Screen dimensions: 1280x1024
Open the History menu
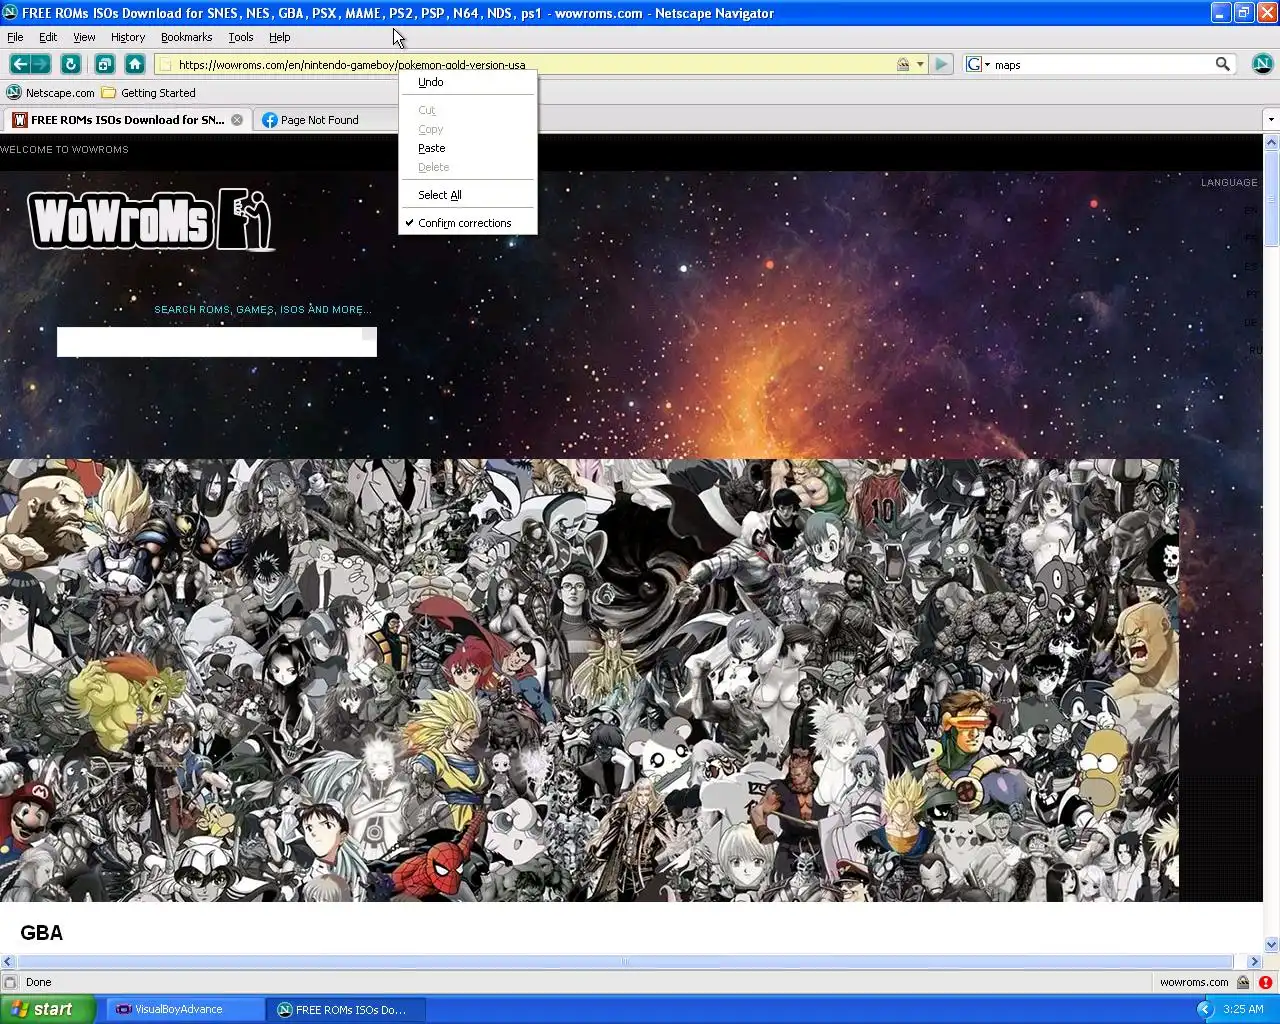click(128, 37)
